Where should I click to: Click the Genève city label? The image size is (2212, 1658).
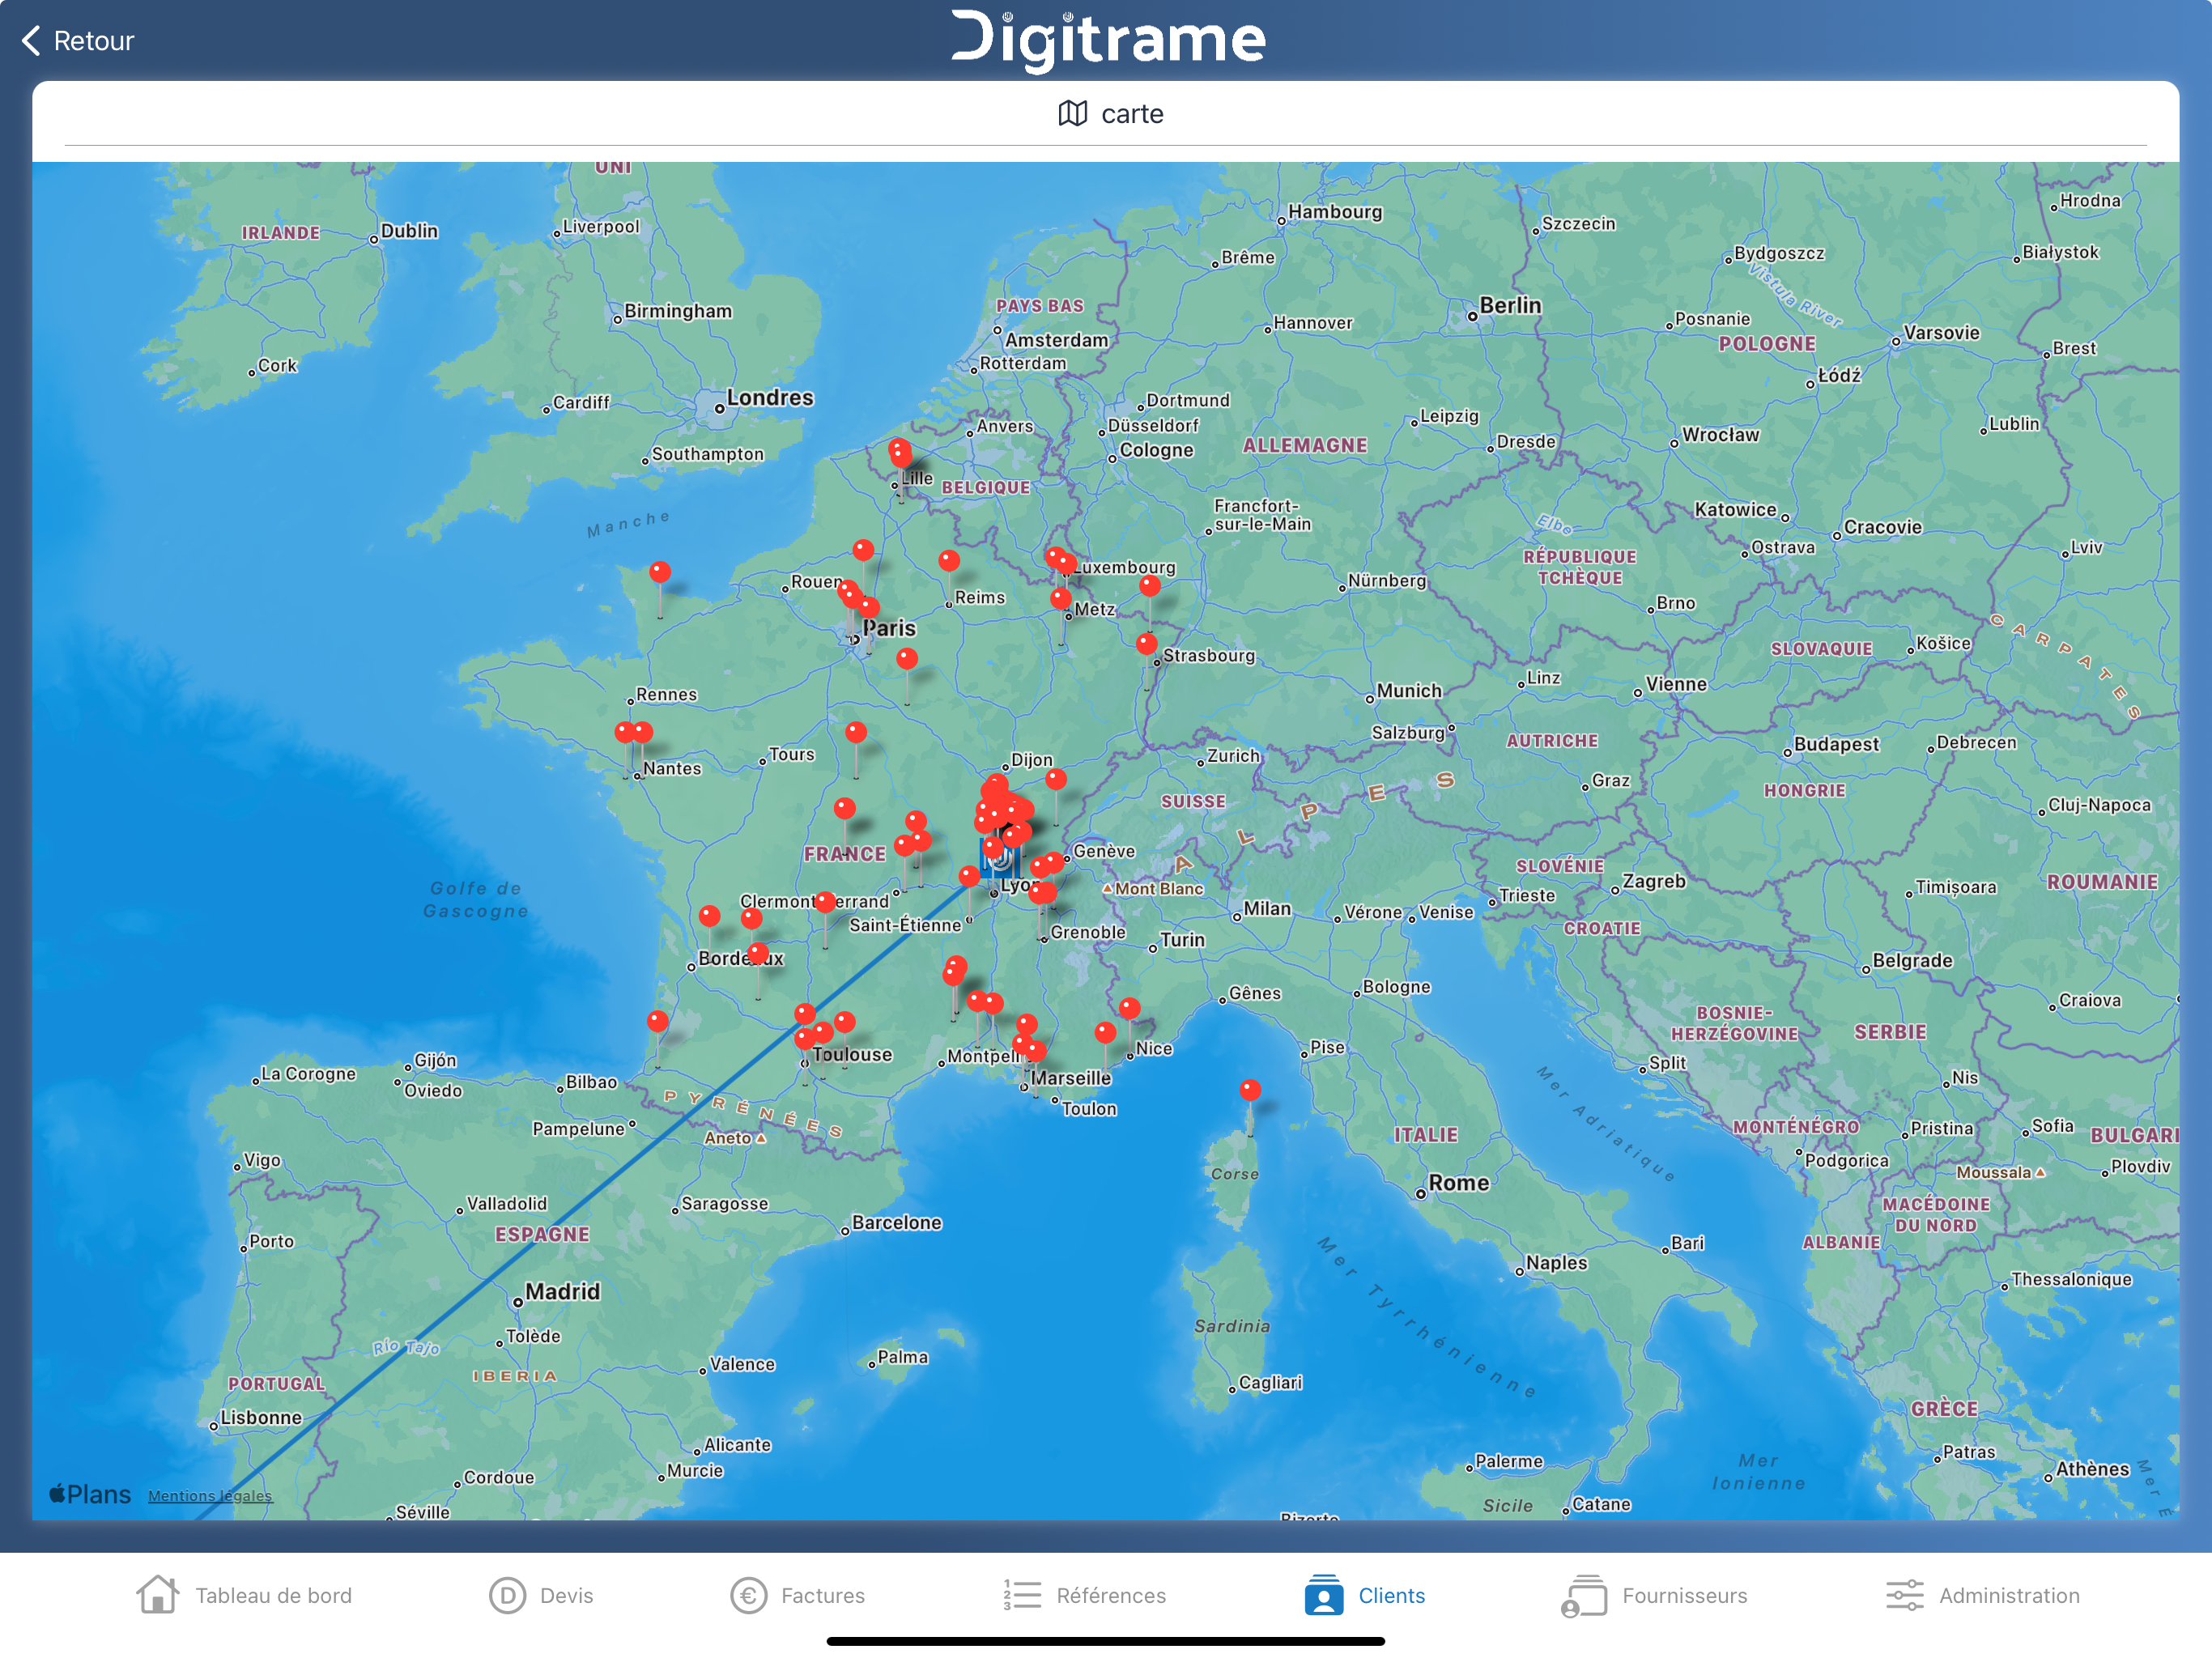[x=1104, y=851]
